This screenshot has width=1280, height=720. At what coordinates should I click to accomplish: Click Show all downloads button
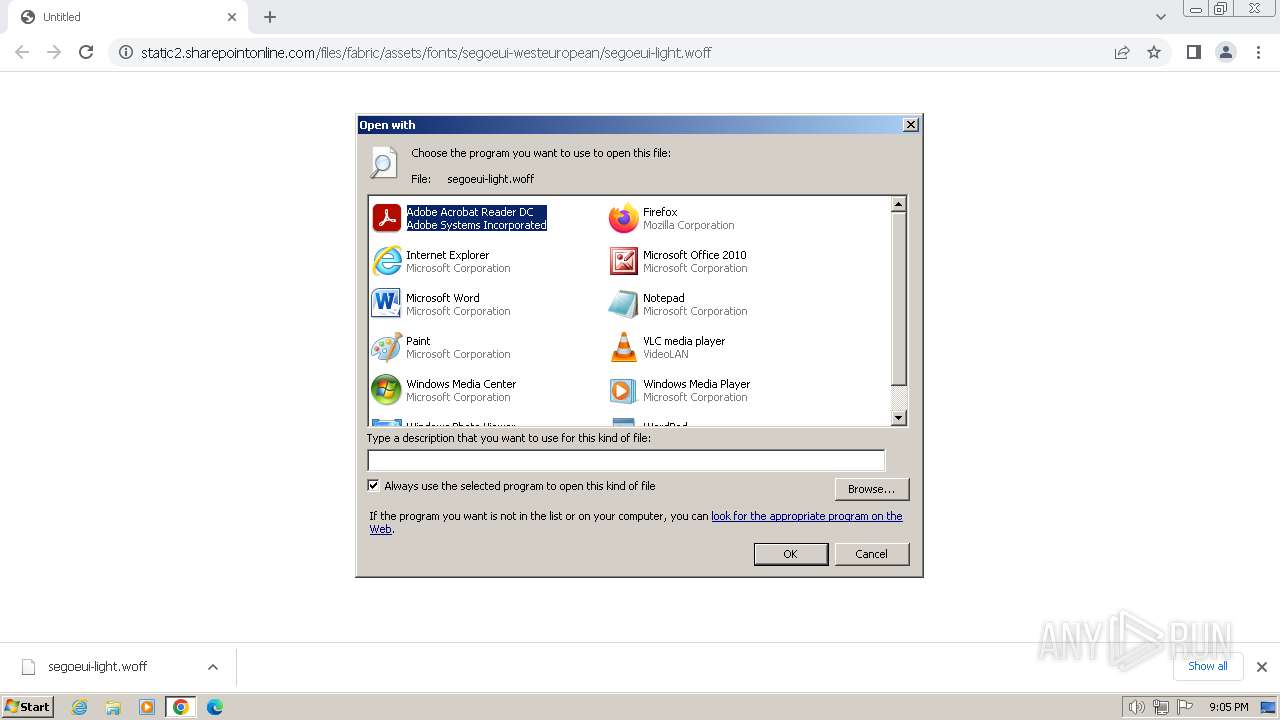[1208, 666]
